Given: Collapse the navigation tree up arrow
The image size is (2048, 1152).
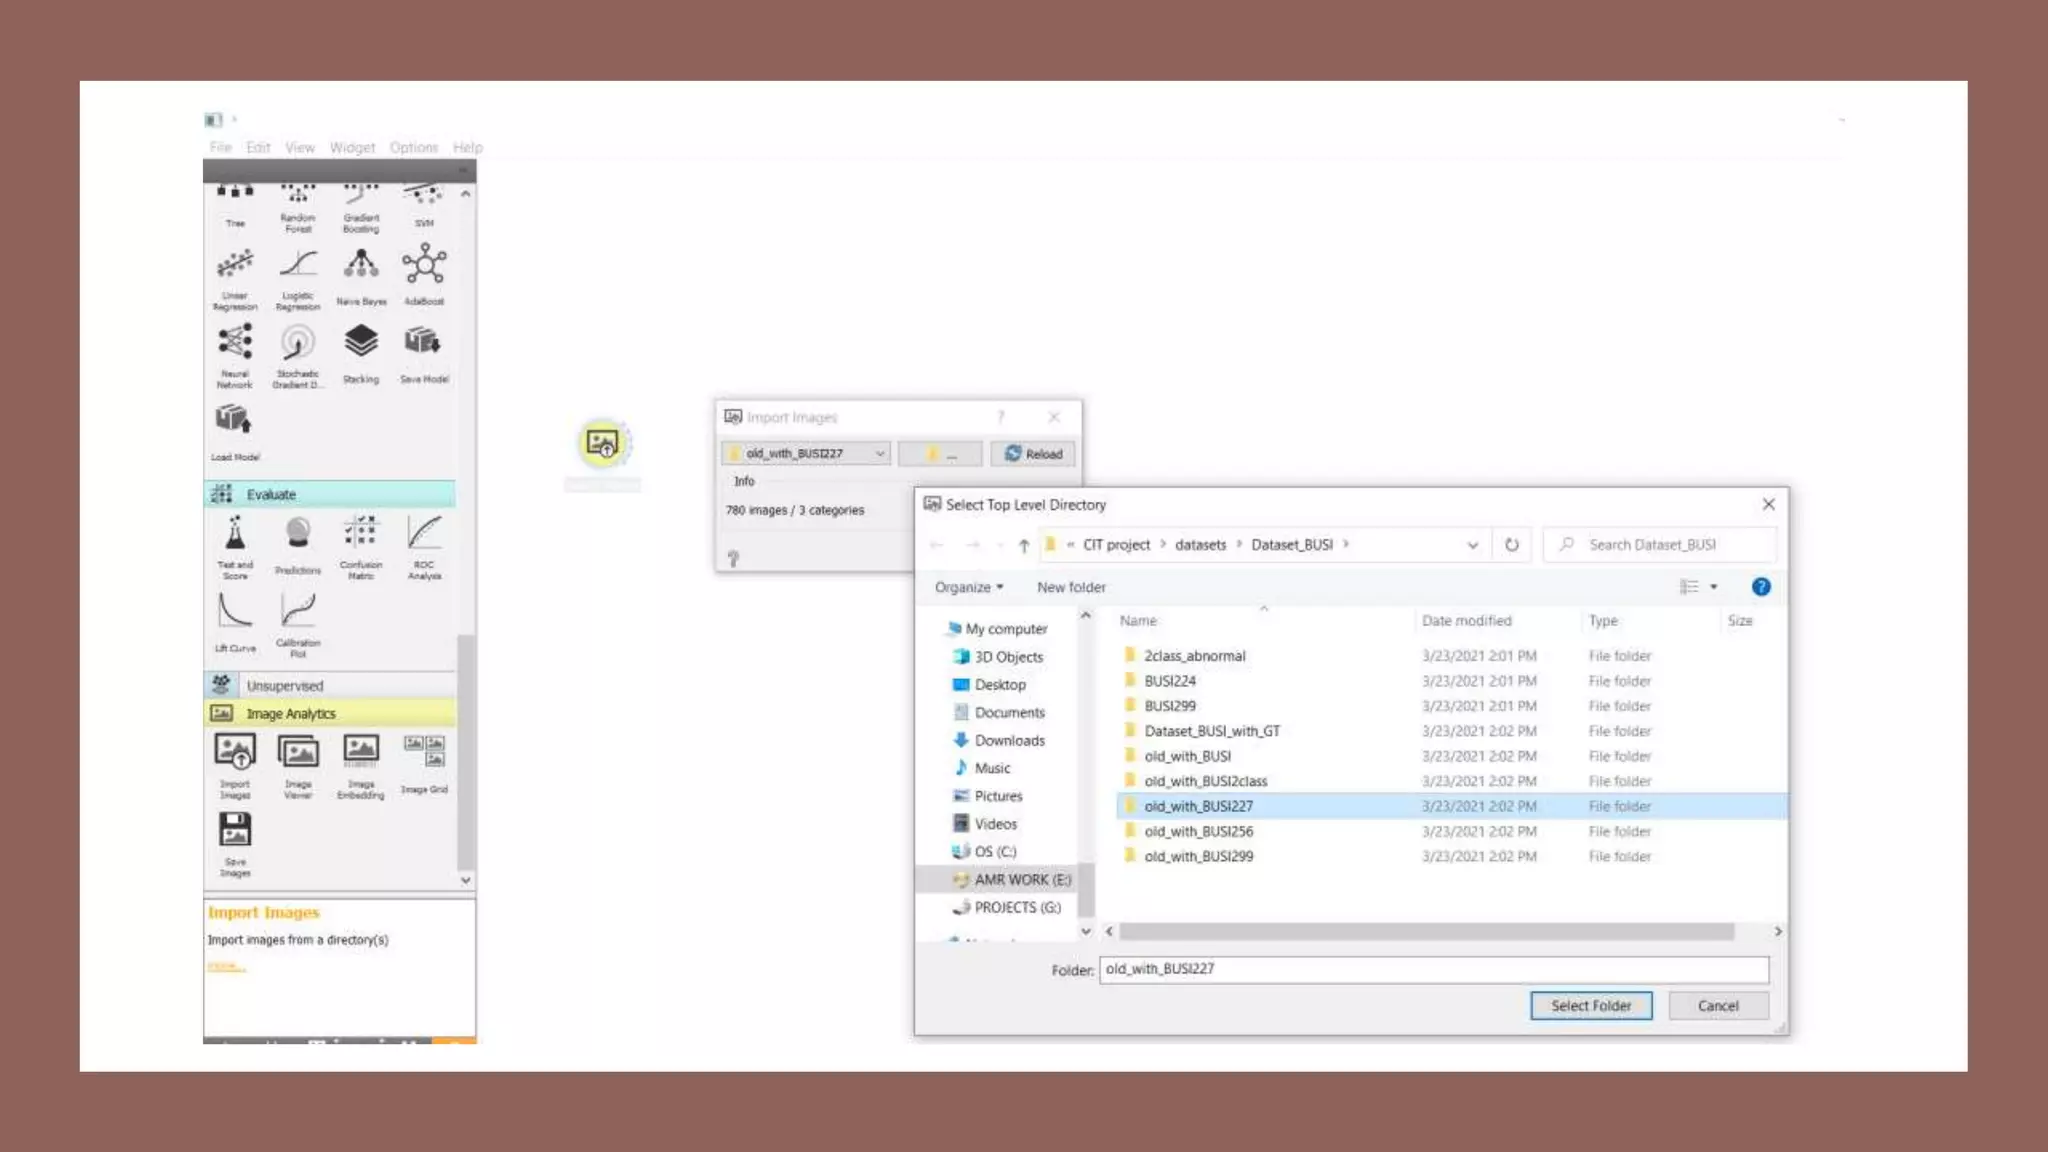Looking at the screenshot, I should coord(1086,616).
